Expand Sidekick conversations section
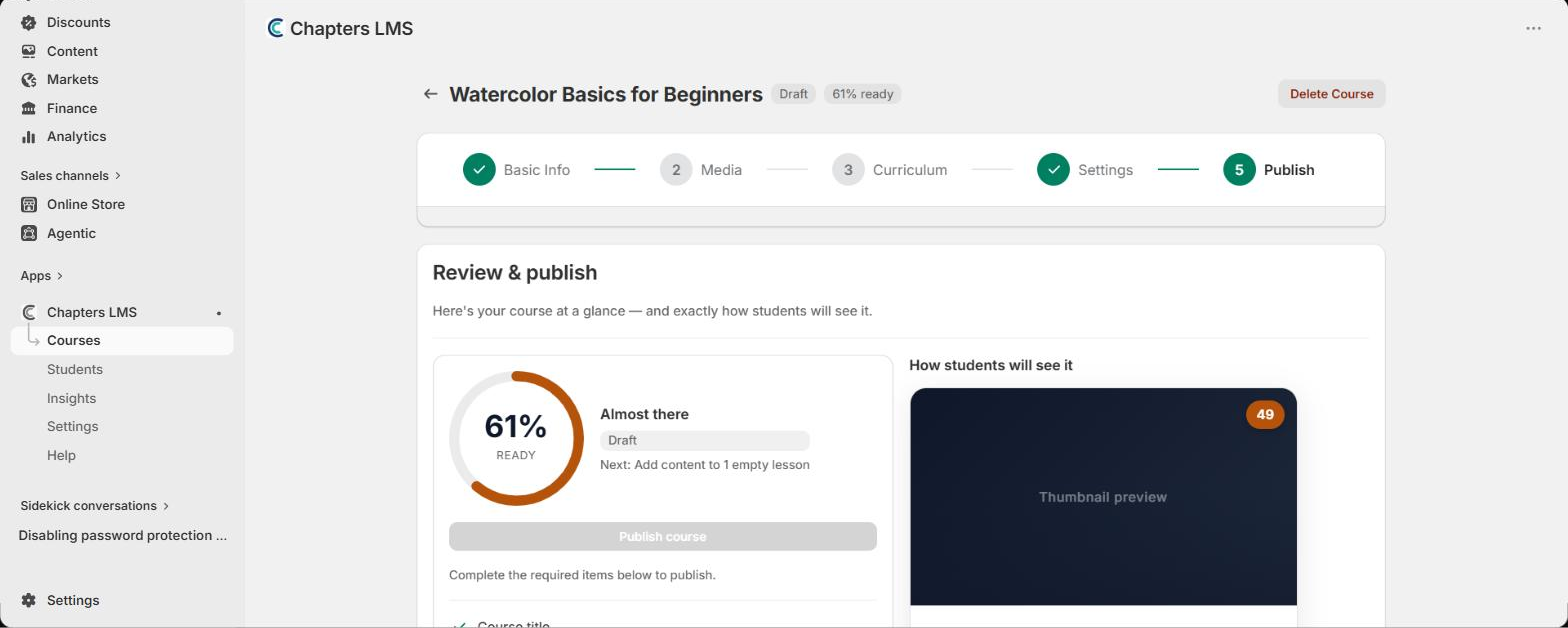 tap(95, 505)
